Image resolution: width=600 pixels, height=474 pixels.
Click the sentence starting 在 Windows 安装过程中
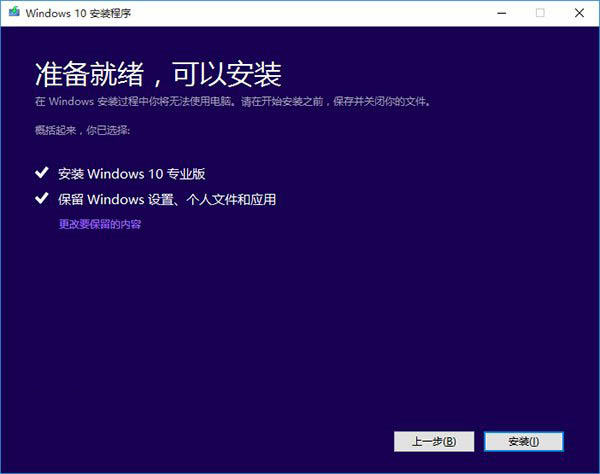[233, 101]
